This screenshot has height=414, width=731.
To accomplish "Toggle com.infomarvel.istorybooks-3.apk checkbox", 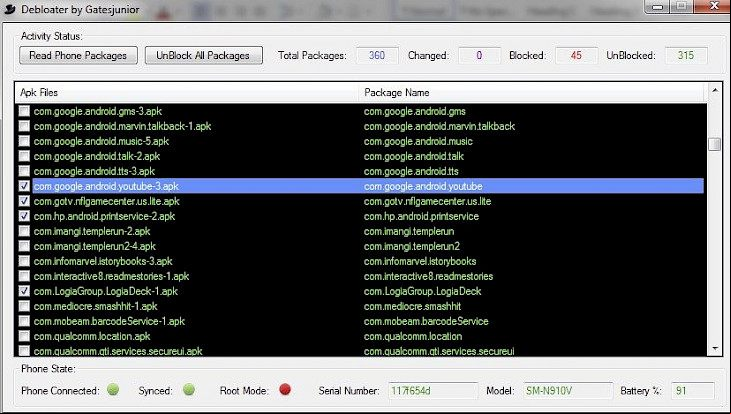I will (x=24, y=261).
